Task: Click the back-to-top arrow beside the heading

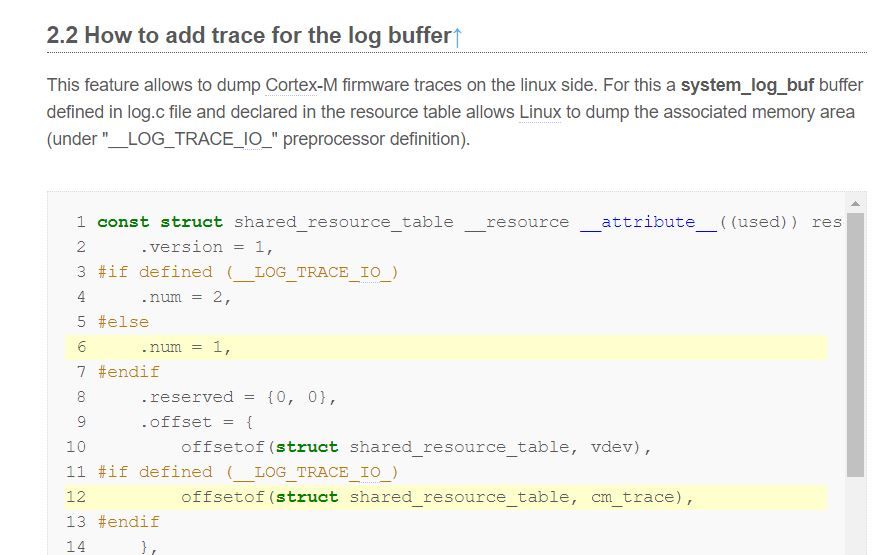Action: click(457, 36)
